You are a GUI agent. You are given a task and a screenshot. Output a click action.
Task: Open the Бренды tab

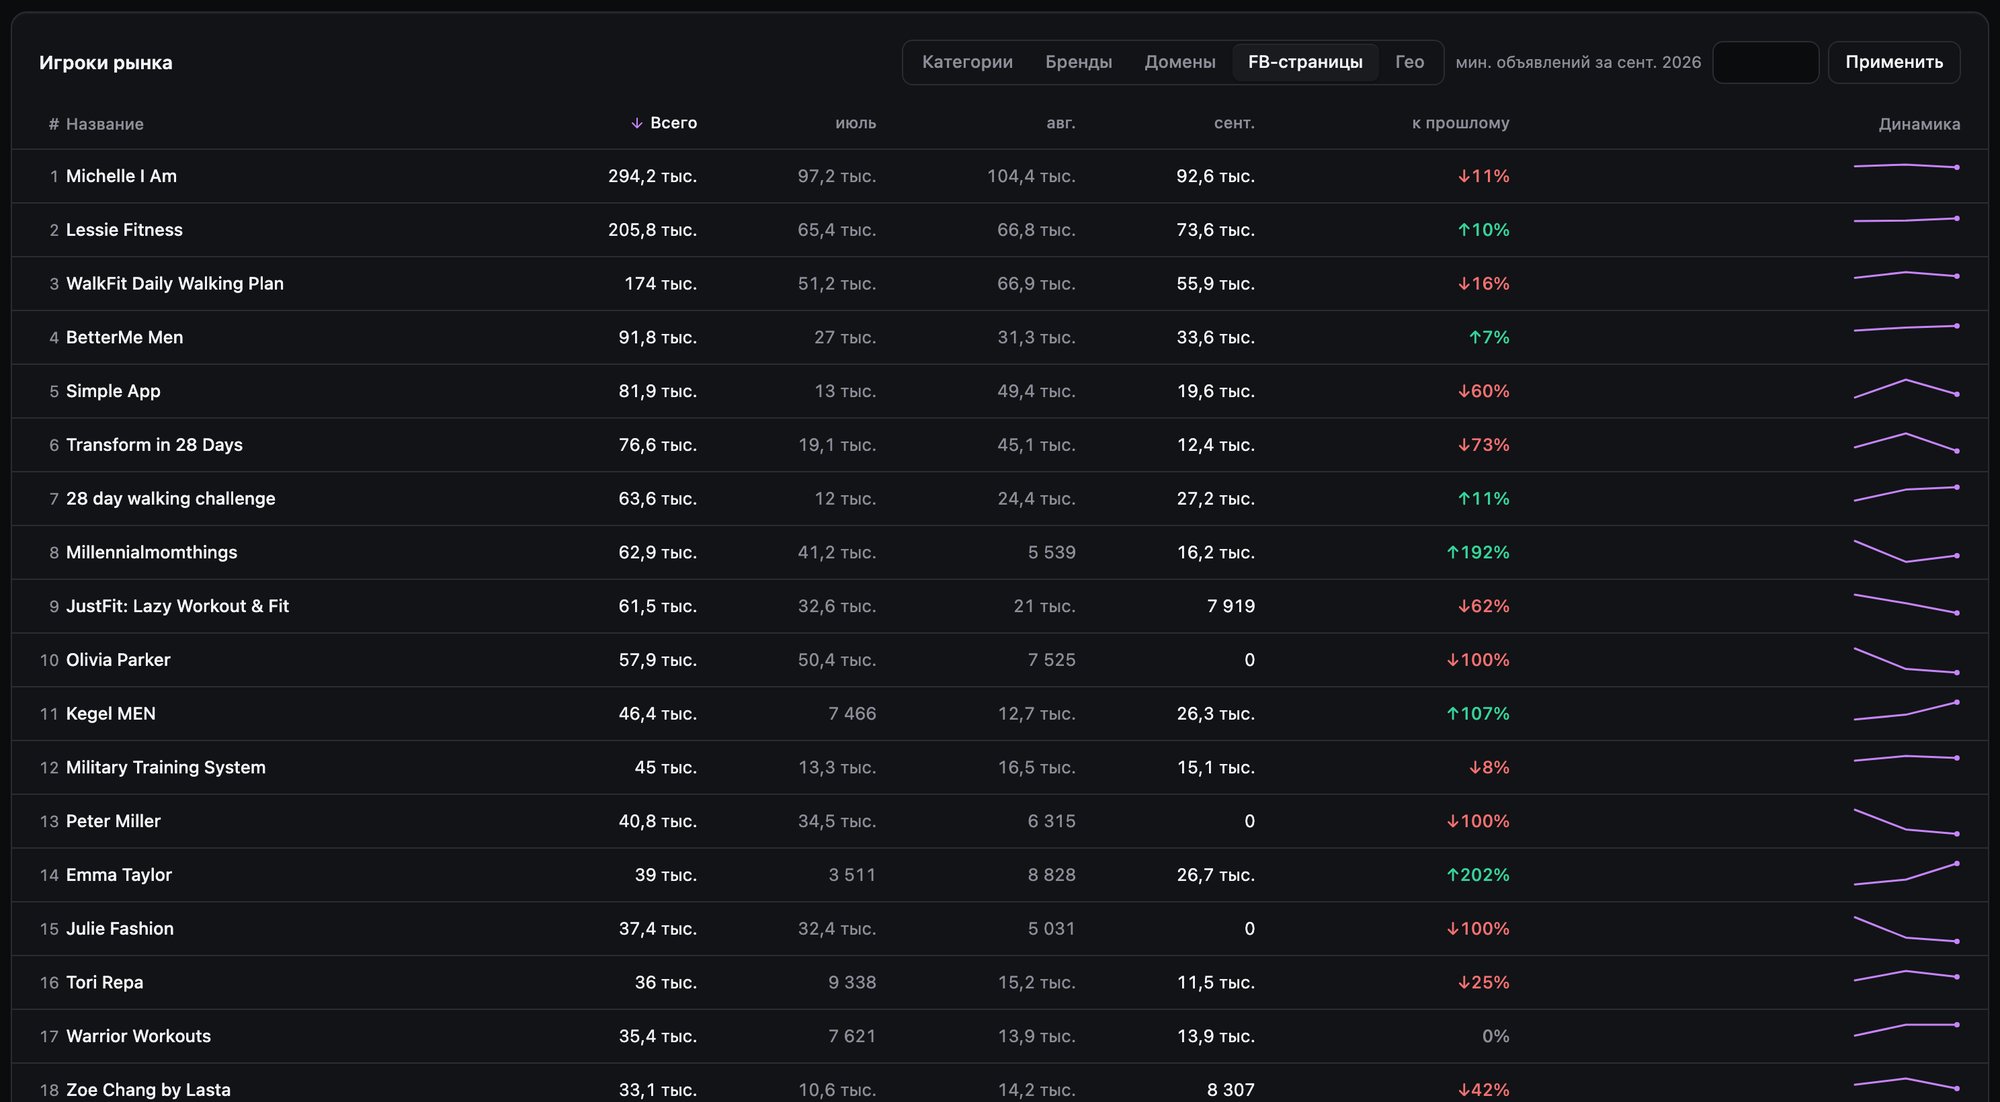1078,62
